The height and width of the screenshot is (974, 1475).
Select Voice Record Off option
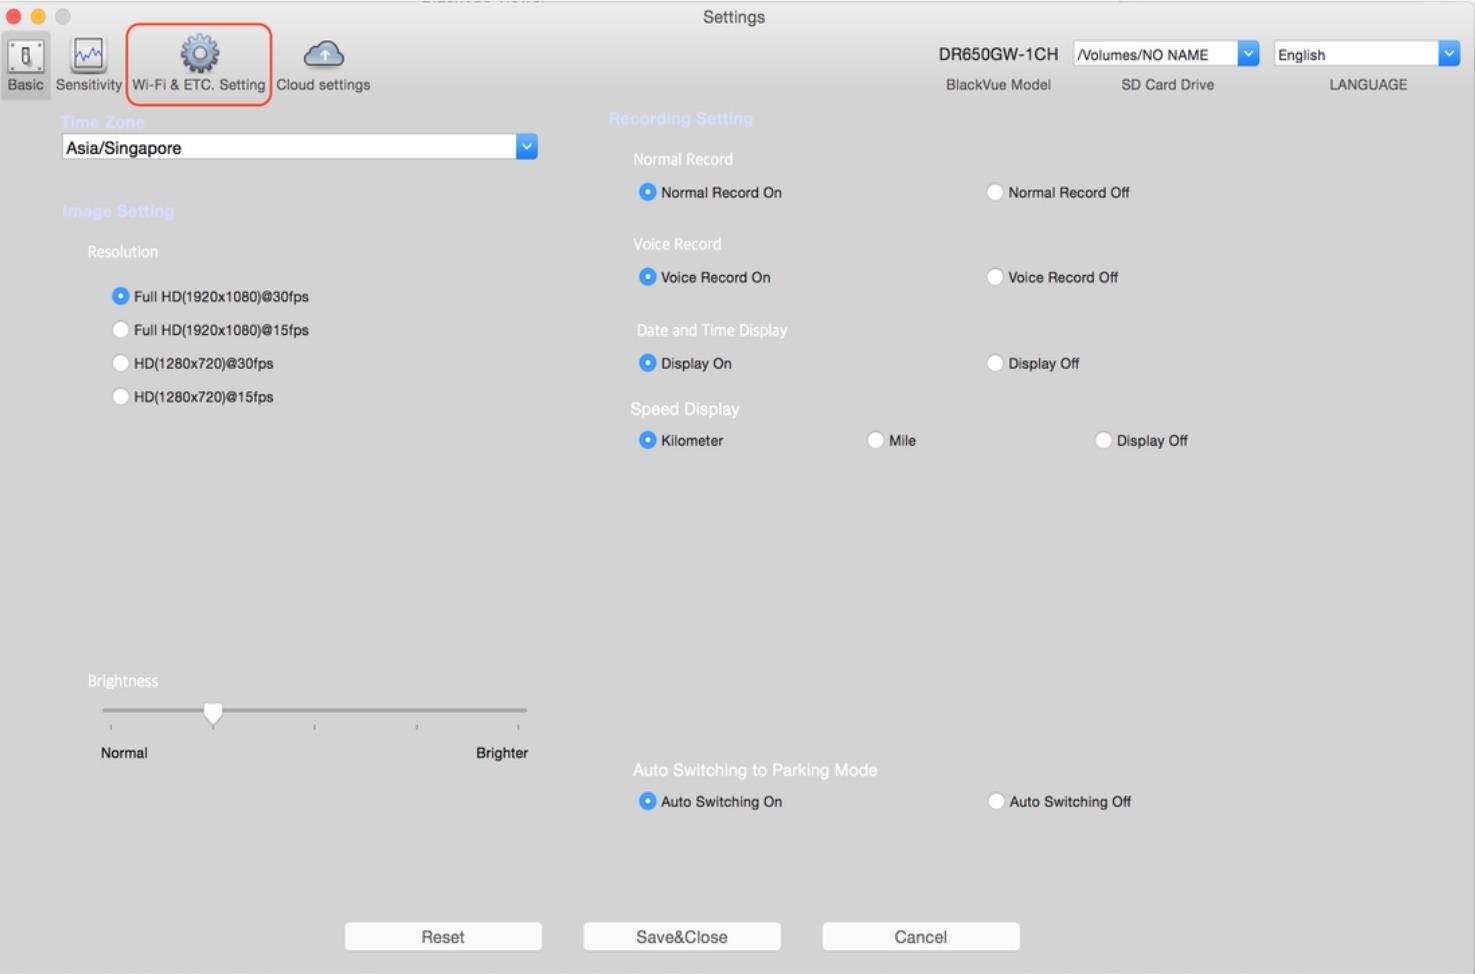(995, 277)
